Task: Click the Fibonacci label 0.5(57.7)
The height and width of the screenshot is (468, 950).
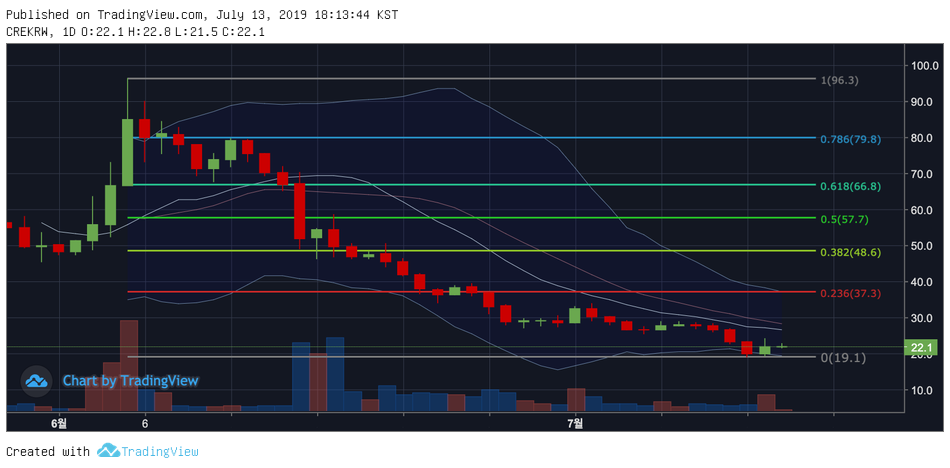Action: click(x=845, y=219)
